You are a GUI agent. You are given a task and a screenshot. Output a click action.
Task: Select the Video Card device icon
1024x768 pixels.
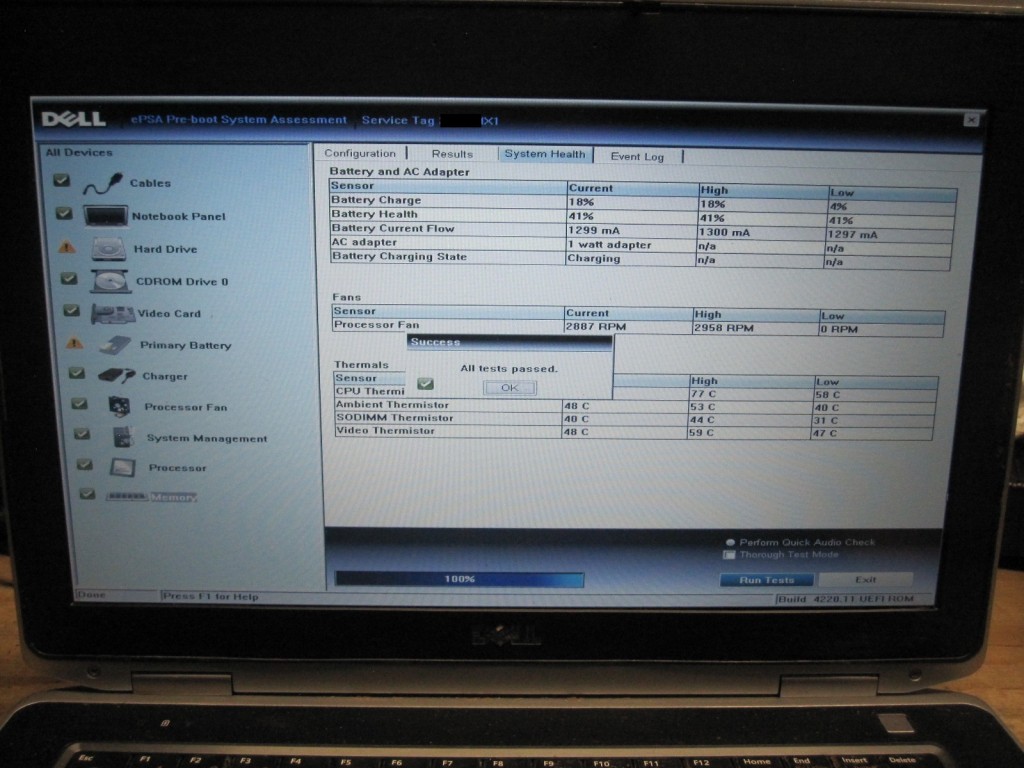tap(112, 314)
